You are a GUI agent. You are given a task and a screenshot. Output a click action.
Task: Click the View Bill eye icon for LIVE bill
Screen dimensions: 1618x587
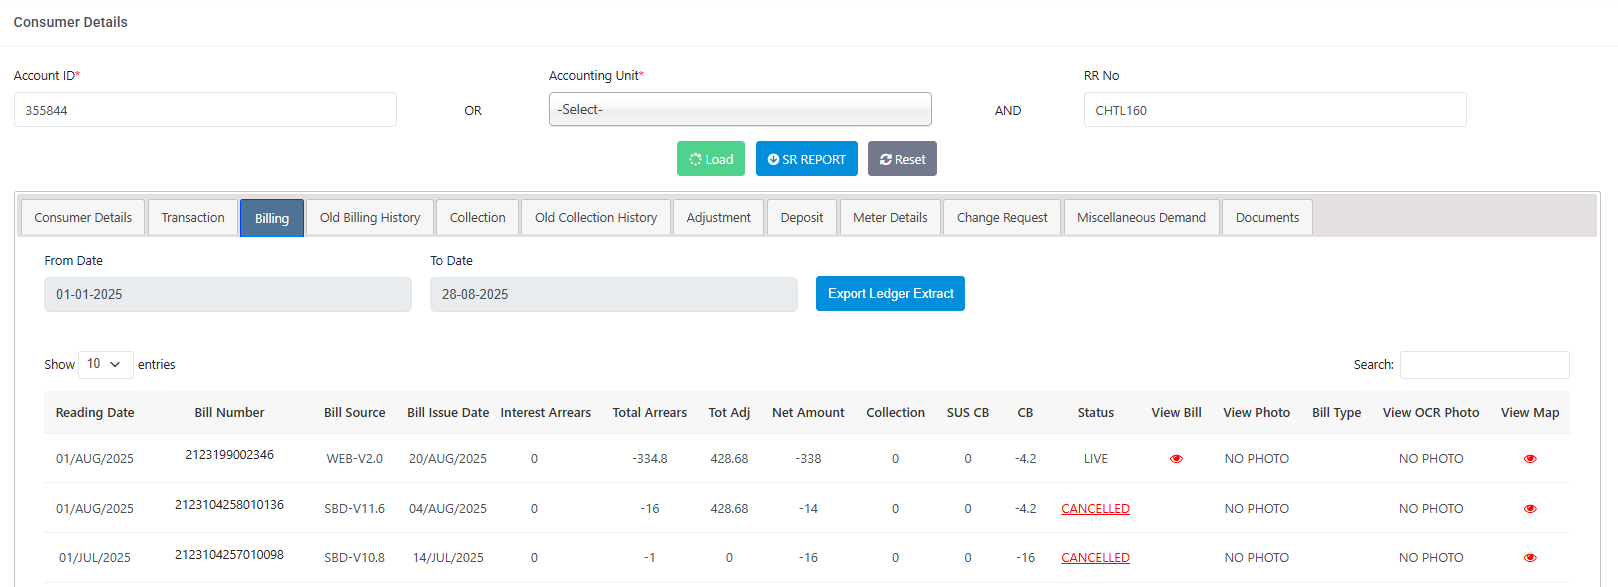1176,459
